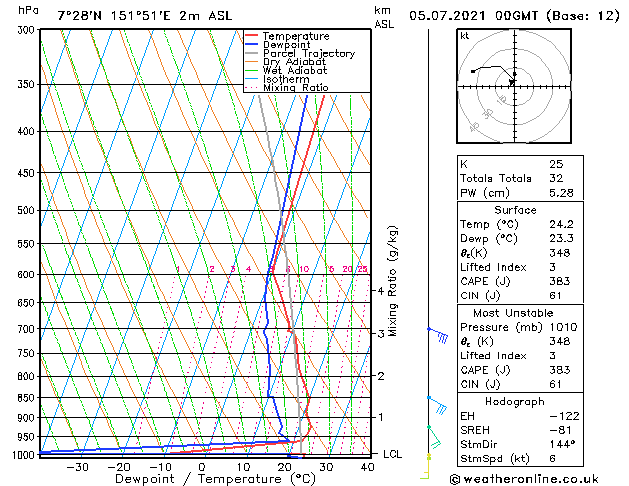The height and width of the screenshot is (486, 629).
Task: Click the 1 km altitude tick label
Action: pyautogui.click(x=381, y=417)
